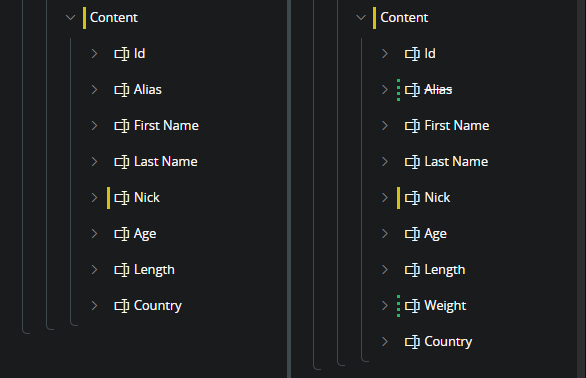Screen dimensions: 586x378
Task: Select the Last Name item in right tree
Action: pyautogui.click(x=456, y=162)
